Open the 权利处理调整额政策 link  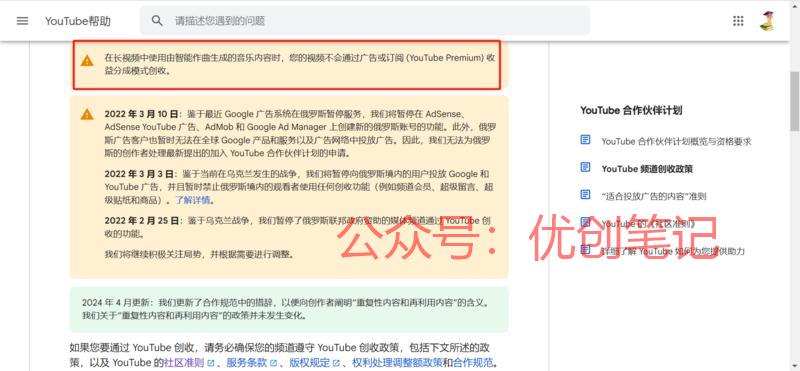pyautogui.click(x=397, y=363)
